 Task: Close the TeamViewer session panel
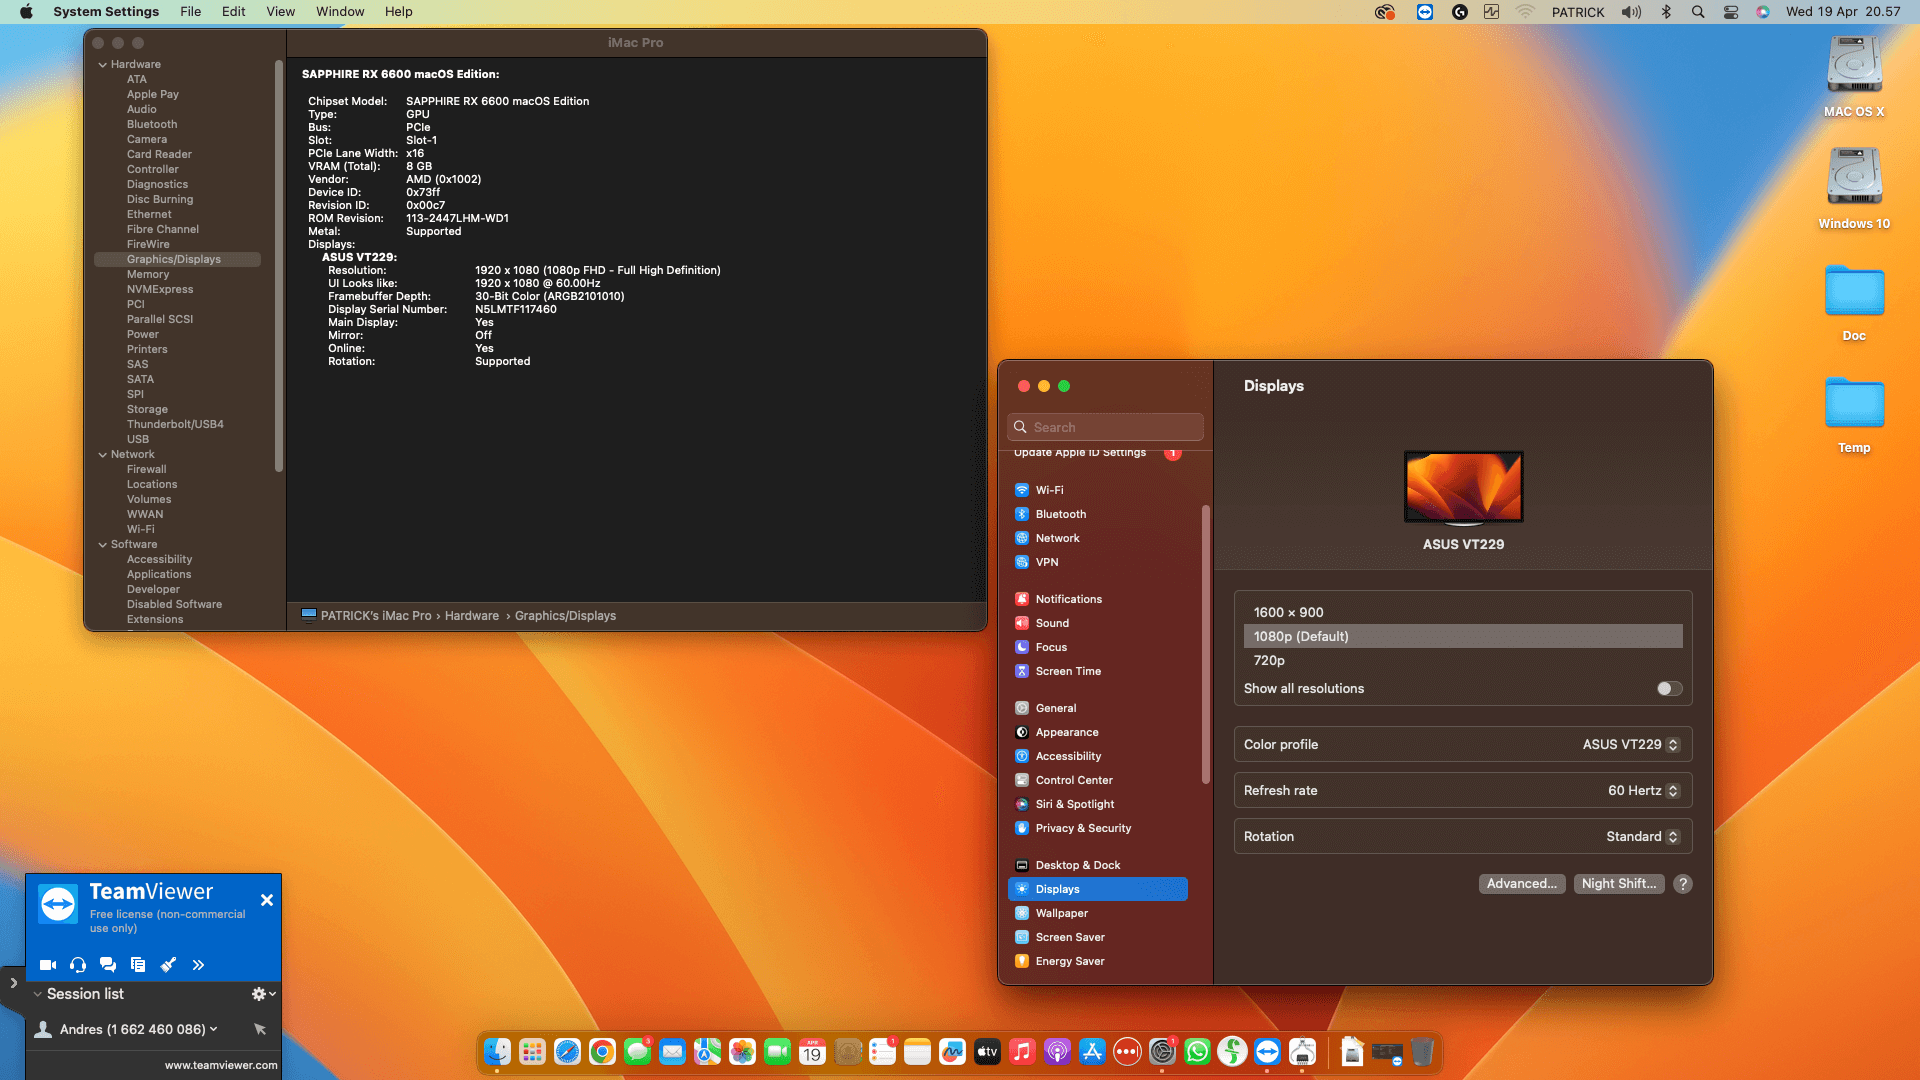(x=267, y=900)
